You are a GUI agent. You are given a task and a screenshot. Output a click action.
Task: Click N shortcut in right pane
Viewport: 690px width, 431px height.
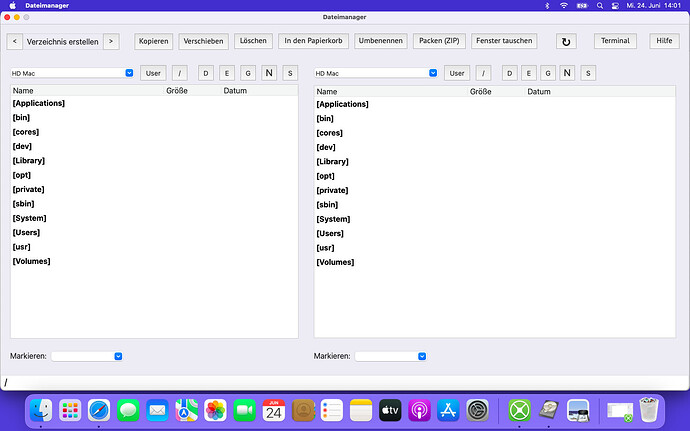(x=567, y=73)
